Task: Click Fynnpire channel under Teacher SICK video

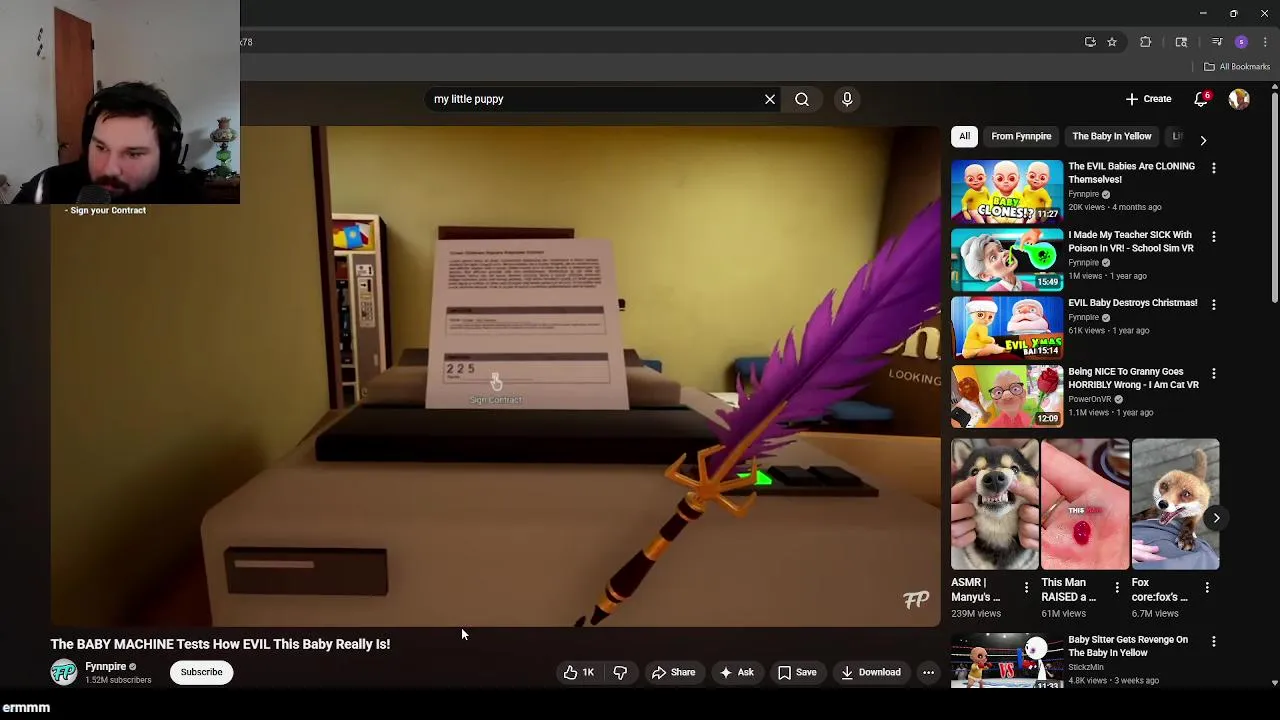Action: pos(1083,263)
